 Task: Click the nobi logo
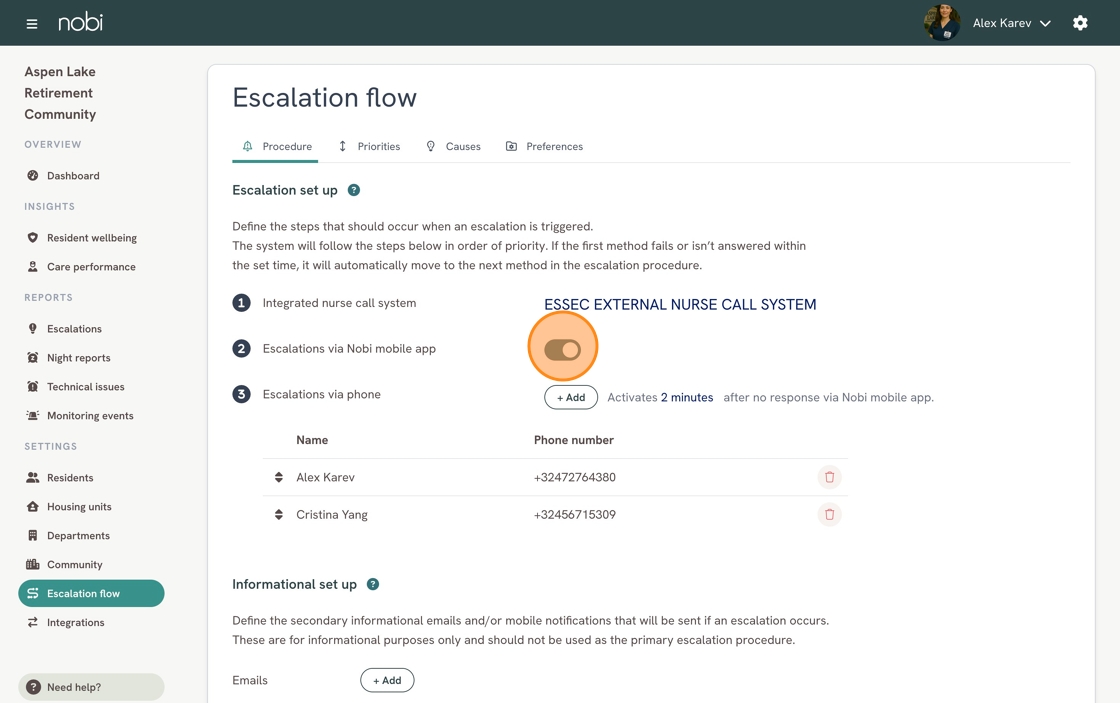(x=80, y=22)
